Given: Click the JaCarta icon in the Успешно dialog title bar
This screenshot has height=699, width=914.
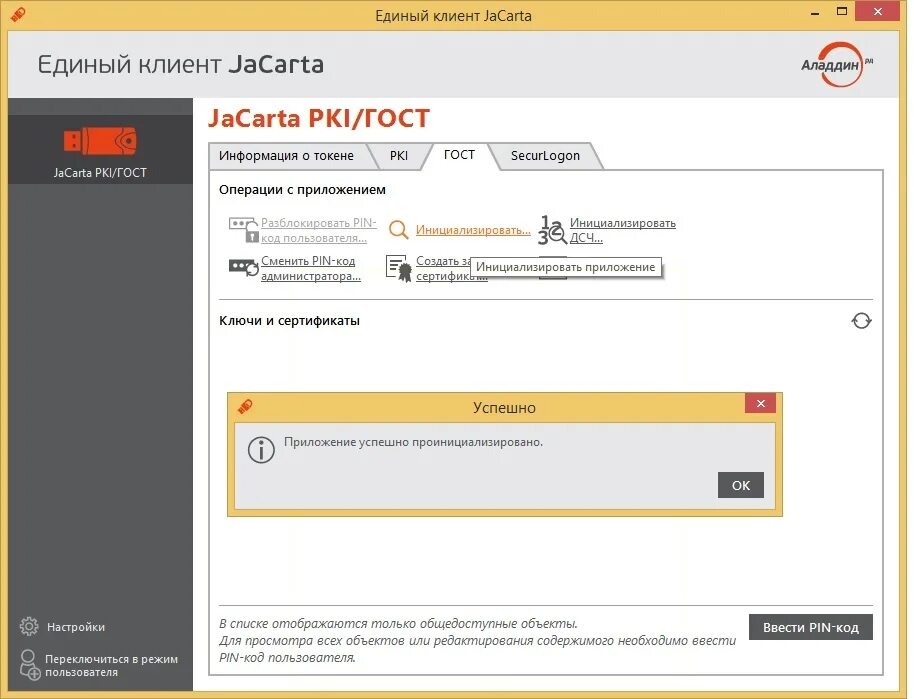Looking at the screenshot, I should (x=245, y=406).
